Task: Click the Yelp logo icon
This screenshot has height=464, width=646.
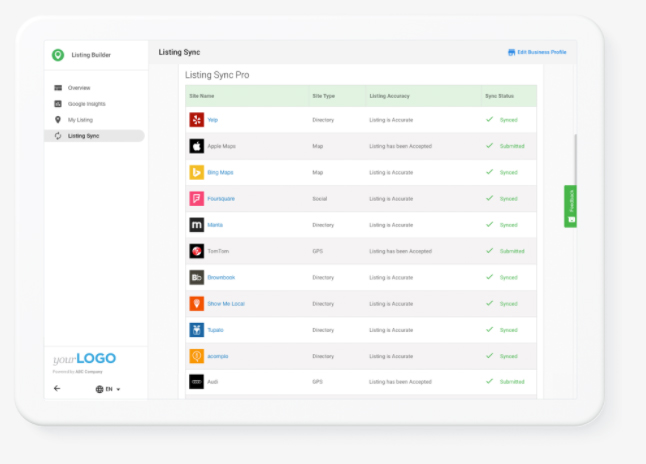Action: click(x=197, y=120)
